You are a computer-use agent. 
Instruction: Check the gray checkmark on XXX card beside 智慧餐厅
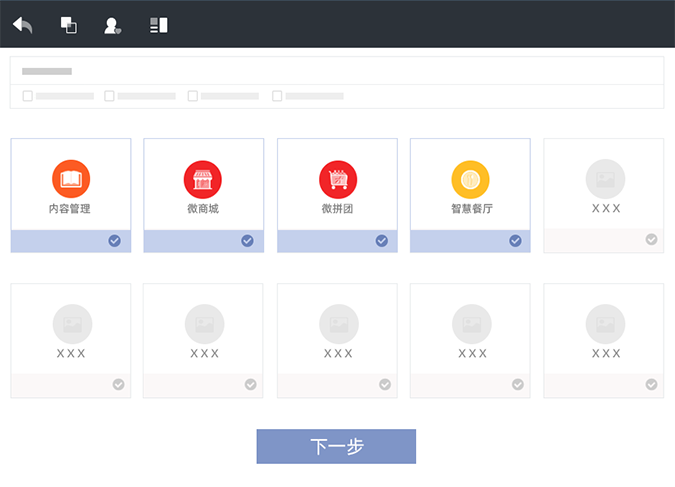pos(651,240)
